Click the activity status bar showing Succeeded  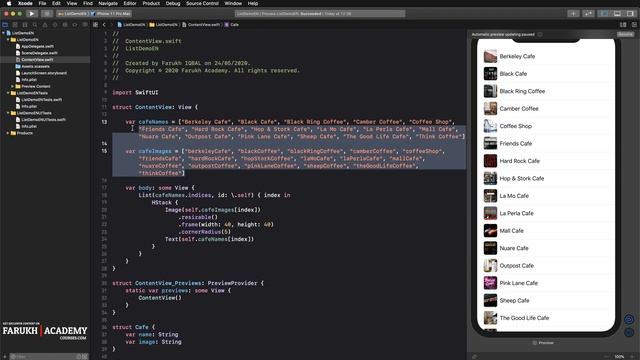[320, 13]
